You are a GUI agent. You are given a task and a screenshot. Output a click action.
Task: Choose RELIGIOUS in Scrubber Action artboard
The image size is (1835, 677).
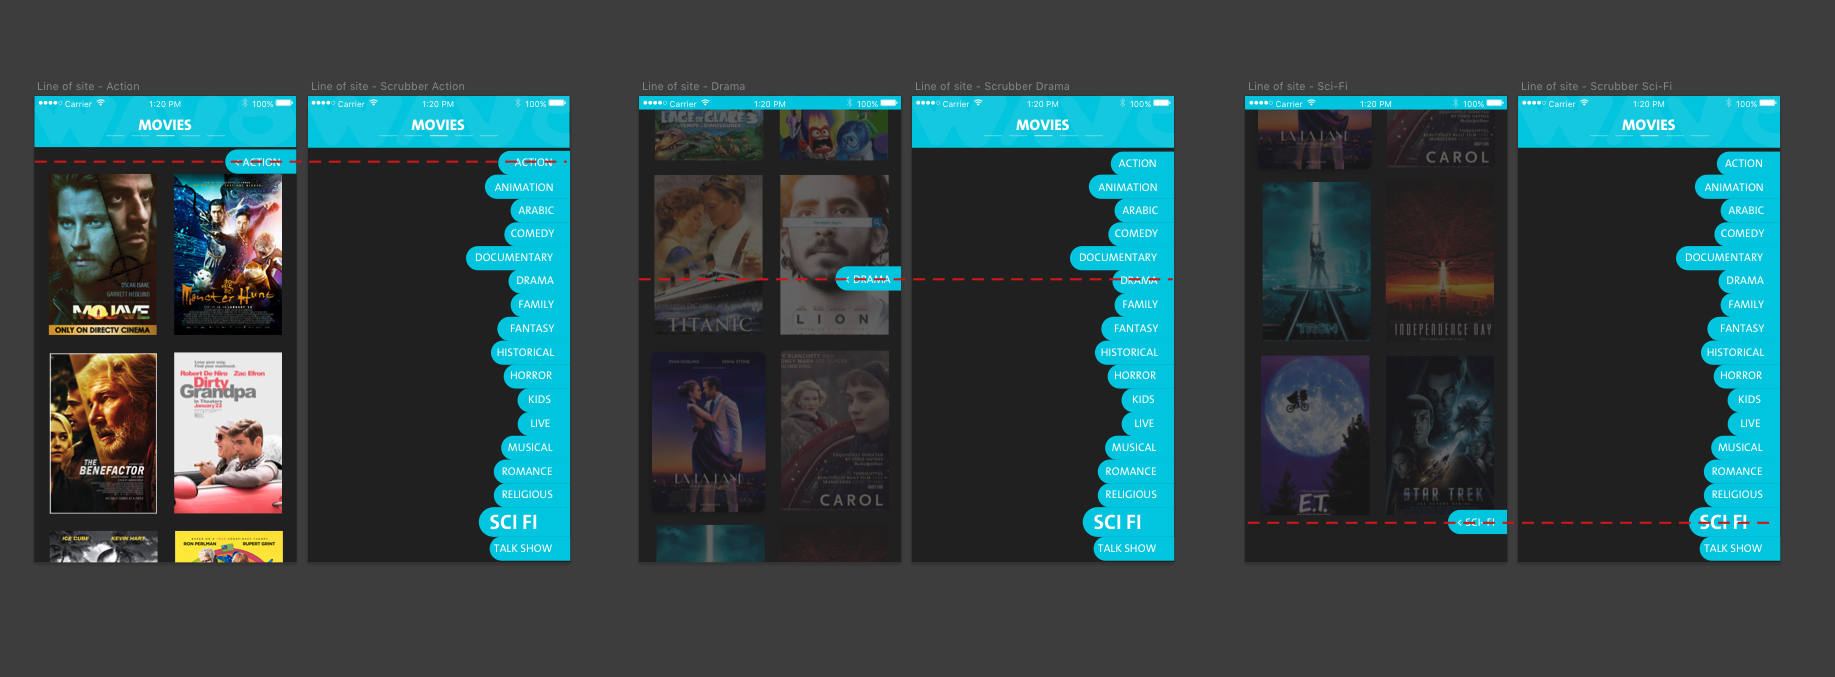click(x=531, y=494)
